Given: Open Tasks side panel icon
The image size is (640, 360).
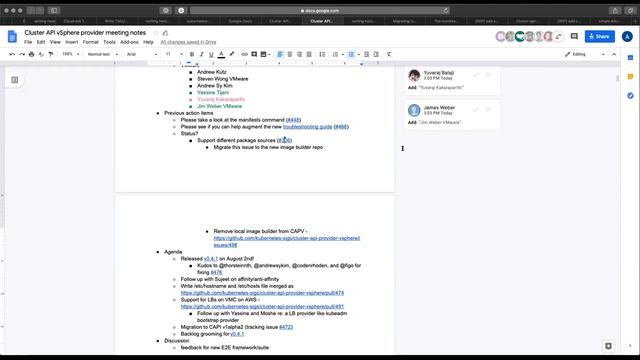Looking at the screenshot, I should coord(630,96).
